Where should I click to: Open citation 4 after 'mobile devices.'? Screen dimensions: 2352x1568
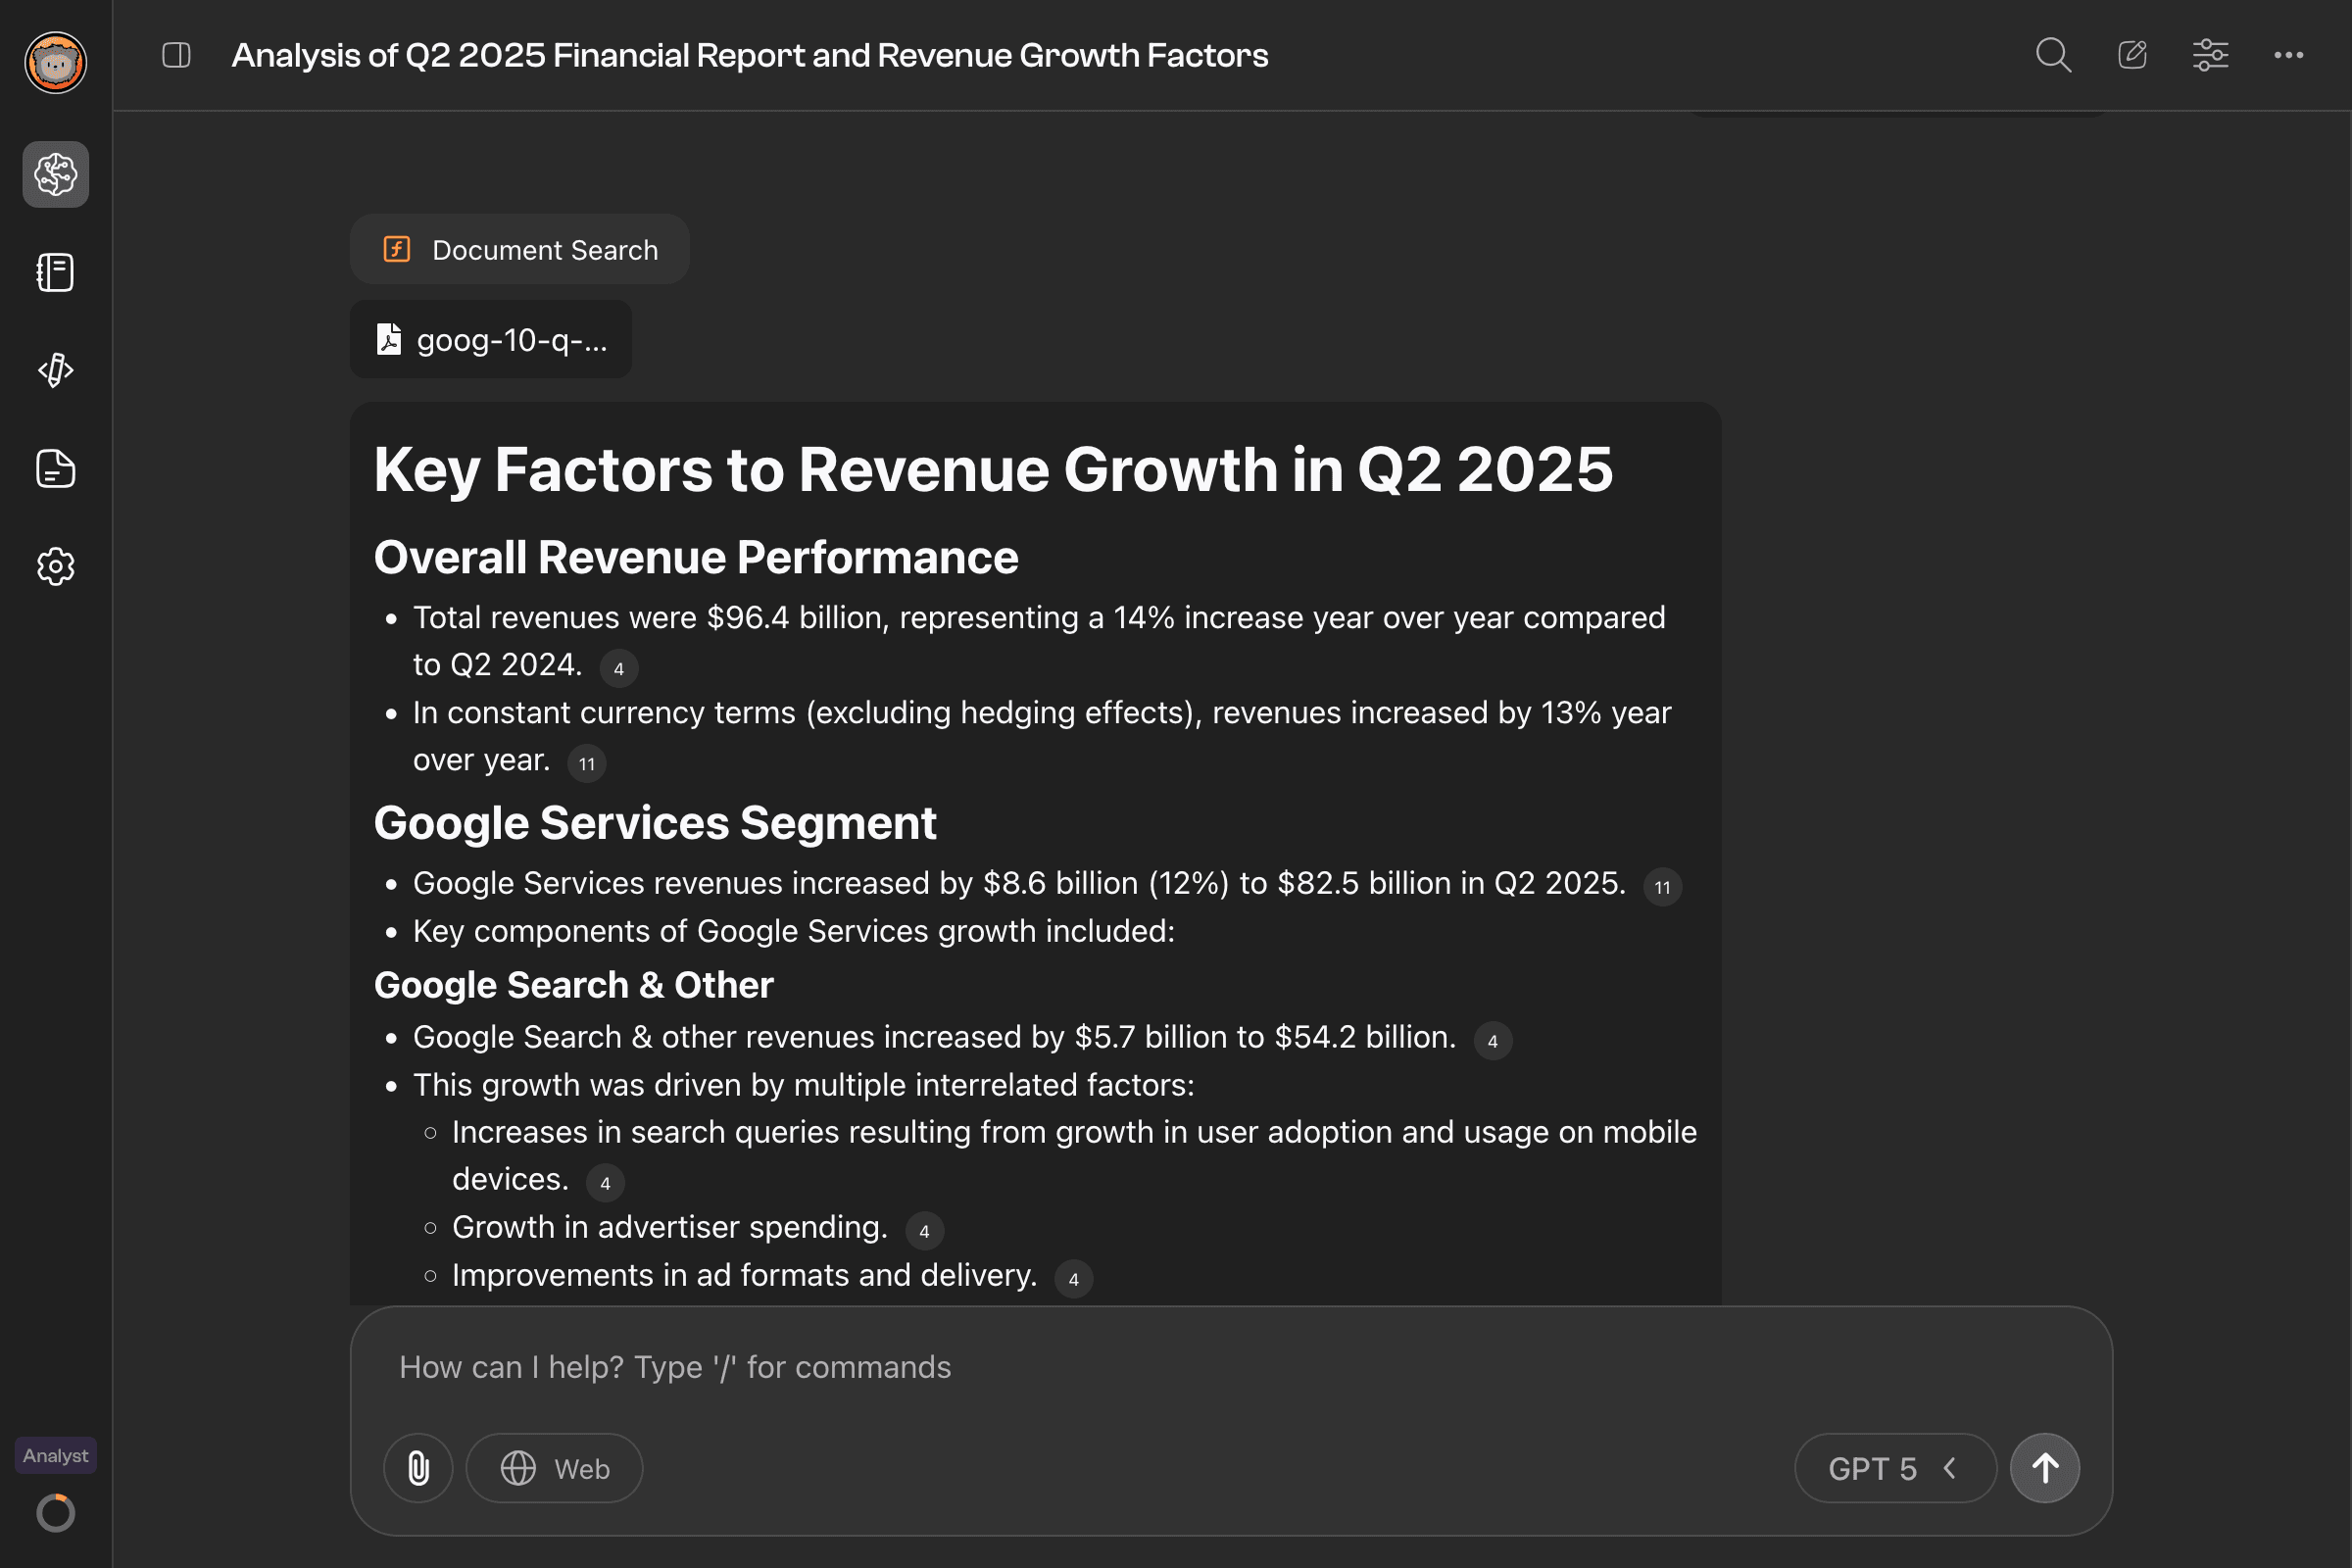click(x=605, y=1182)
